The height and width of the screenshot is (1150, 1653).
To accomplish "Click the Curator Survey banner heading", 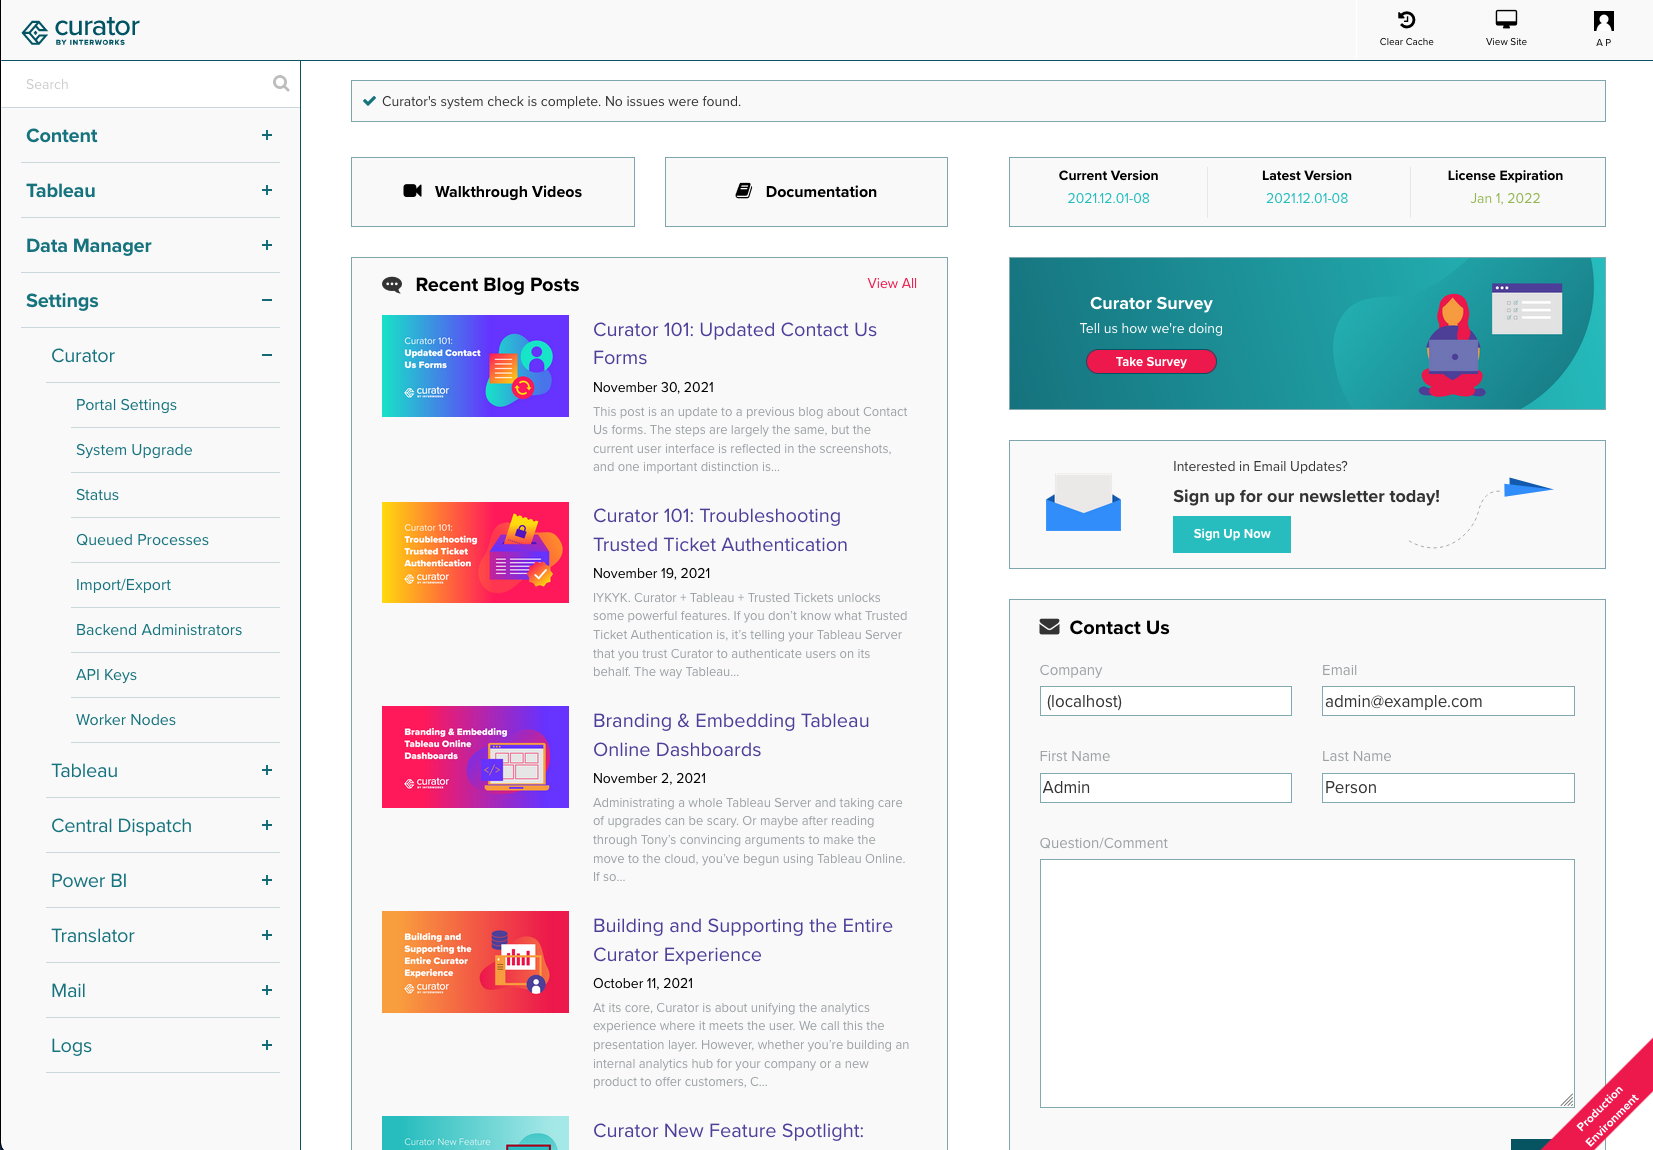I will pos(1151,303).
